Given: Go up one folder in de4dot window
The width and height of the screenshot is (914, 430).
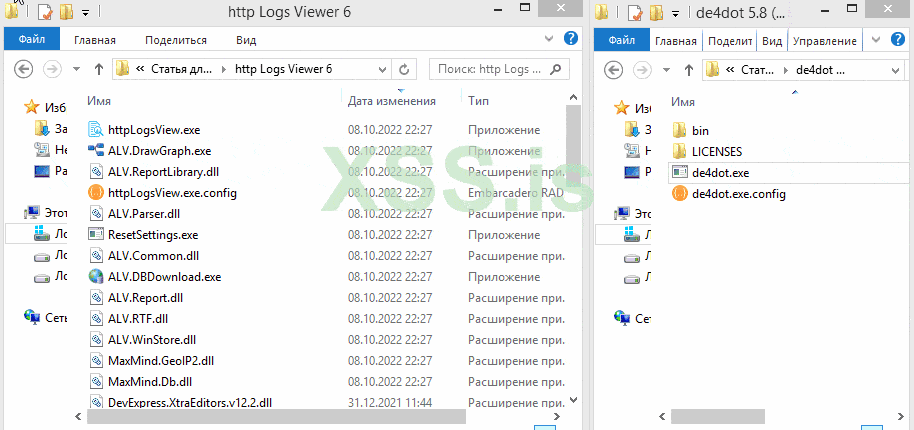Looking at the screenshot, I should [688, 70].
